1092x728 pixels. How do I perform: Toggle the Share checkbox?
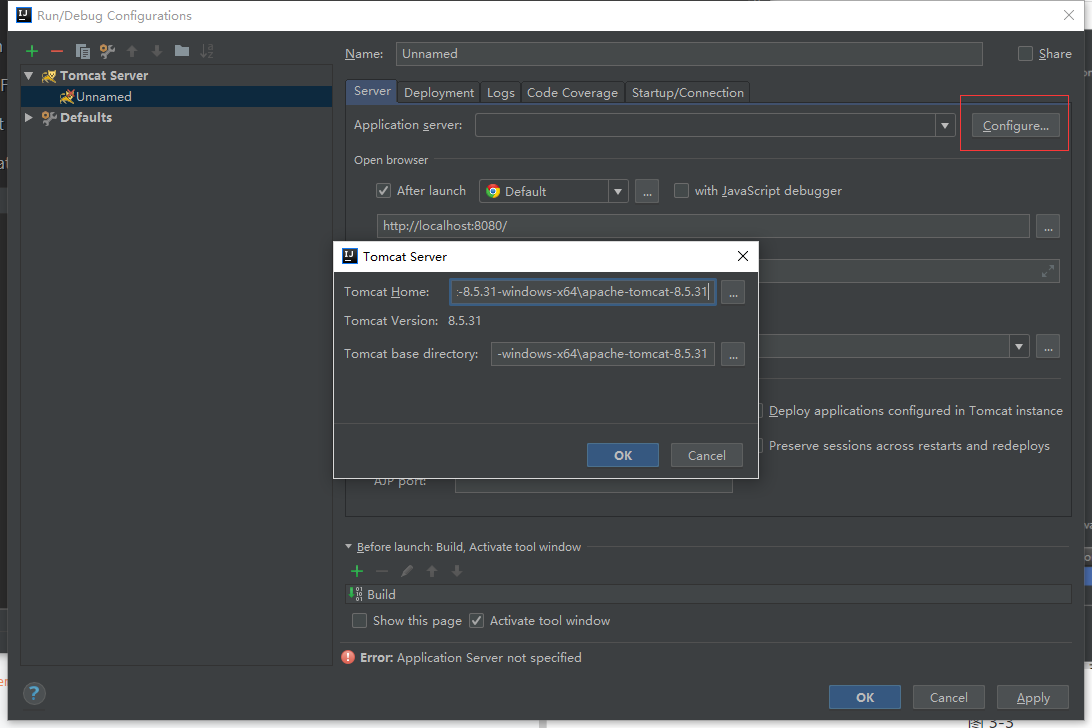point(1025,54)
